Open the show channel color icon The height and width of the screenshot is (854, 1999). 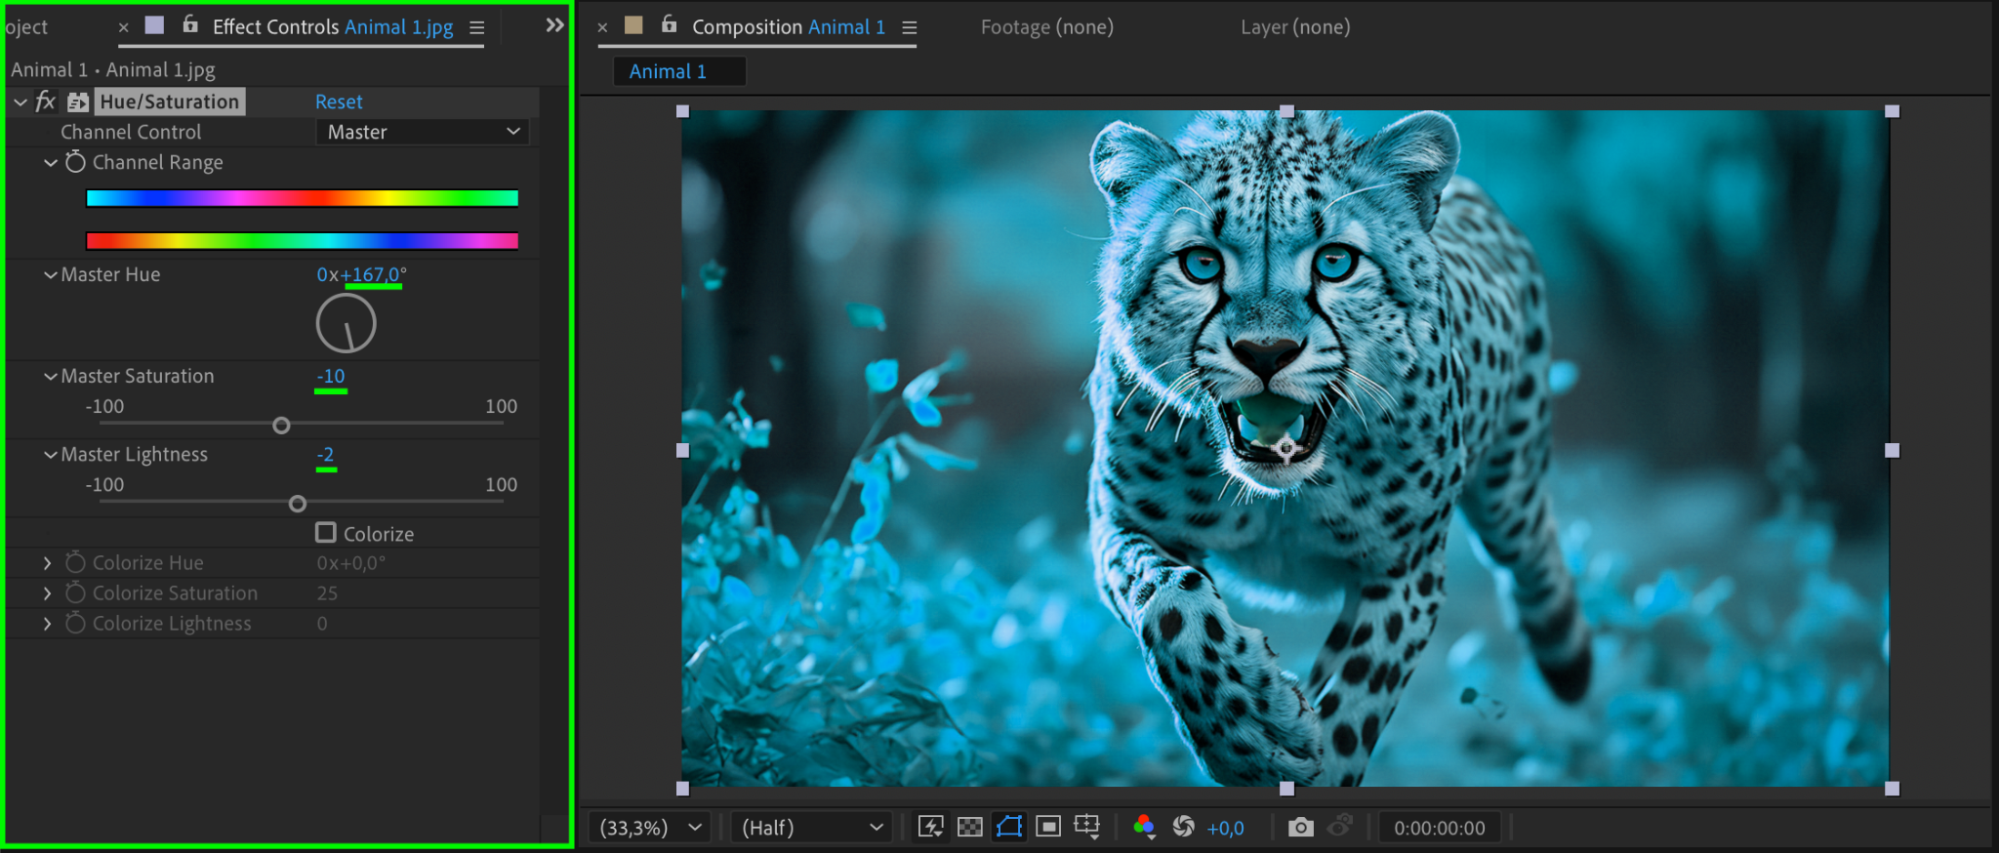pos(1144,827)
